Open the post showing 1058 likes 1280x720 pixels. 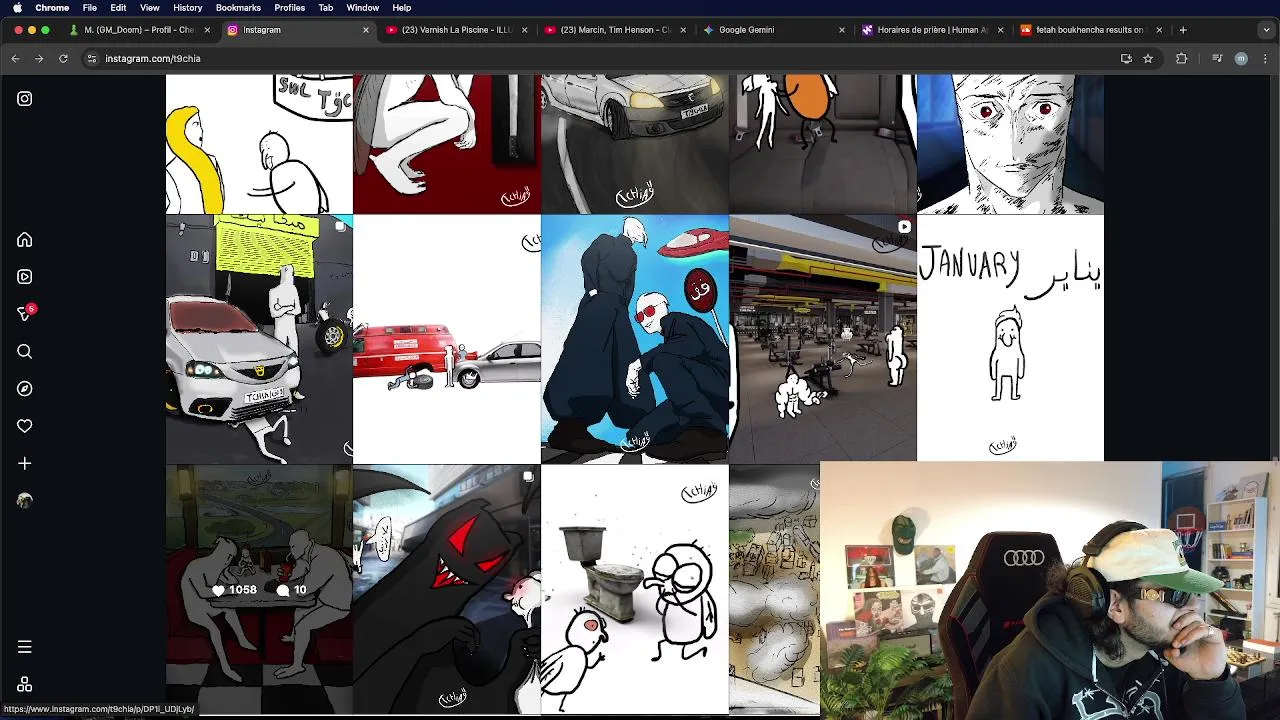[259, 590]
